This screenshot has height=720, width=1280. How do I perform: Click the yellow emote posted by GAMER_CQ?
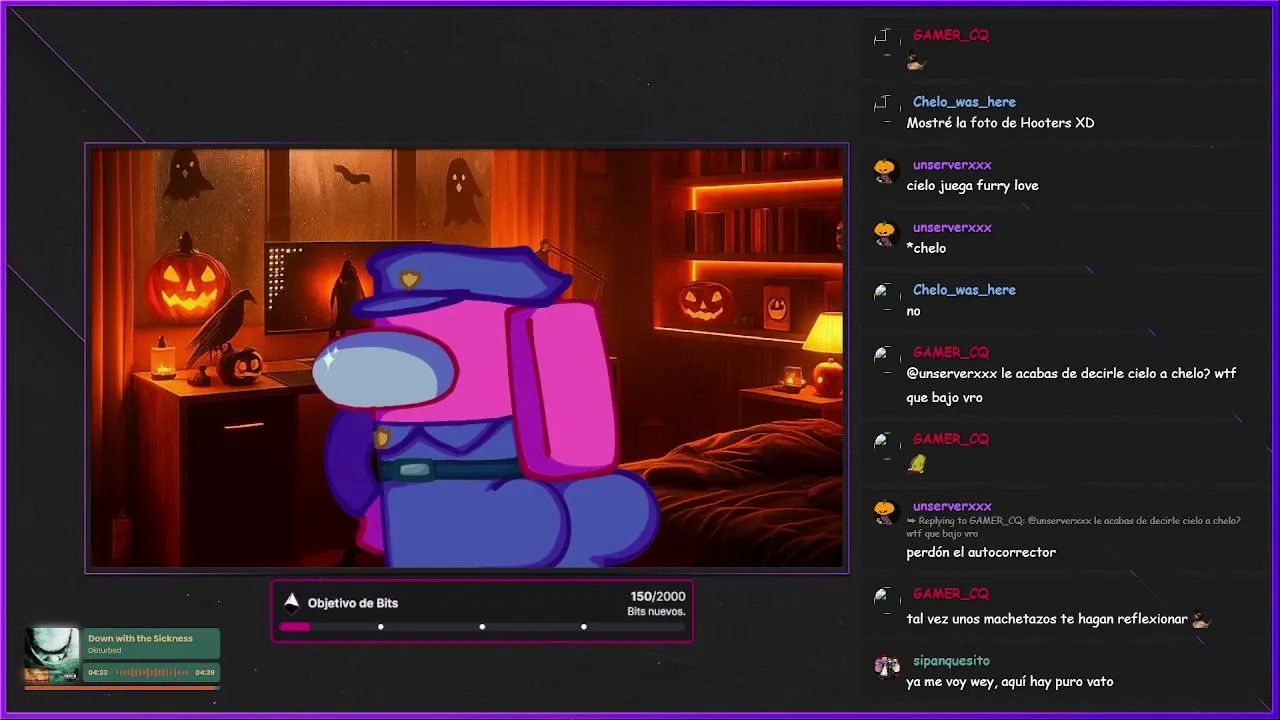tap(917, 464)
